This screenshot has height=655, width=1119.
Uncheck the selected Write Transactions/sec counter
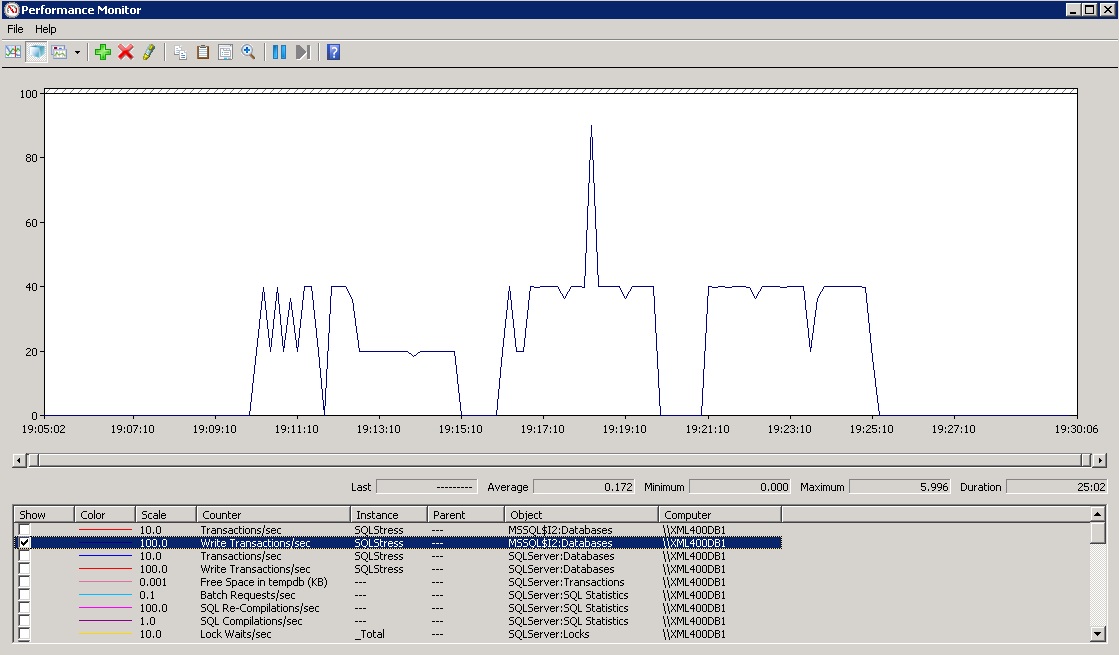[x=25, y=543]
